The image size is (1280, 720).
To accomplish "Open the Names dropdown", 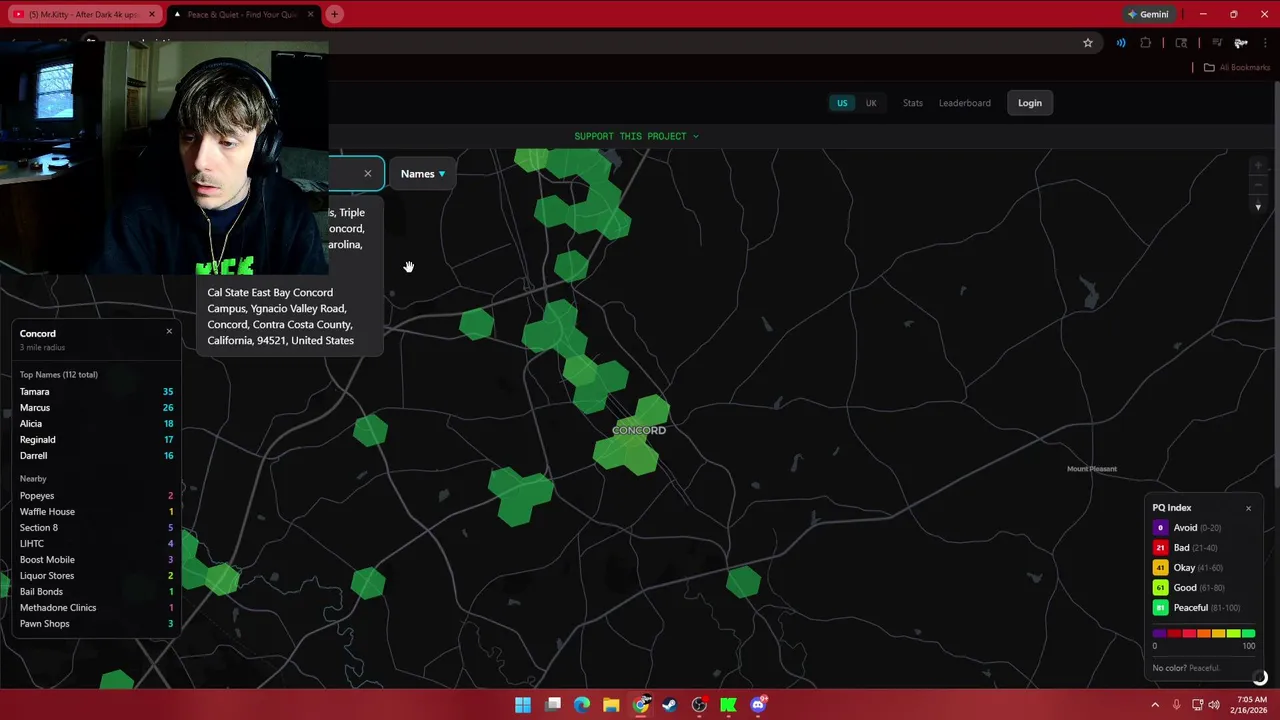I will click(x=423, y=174).
